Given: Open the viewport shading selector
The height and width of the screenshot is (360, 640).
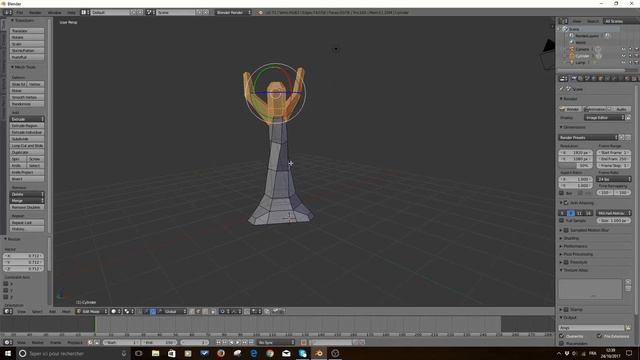Looking at the screenshot, I should point(116,311).
